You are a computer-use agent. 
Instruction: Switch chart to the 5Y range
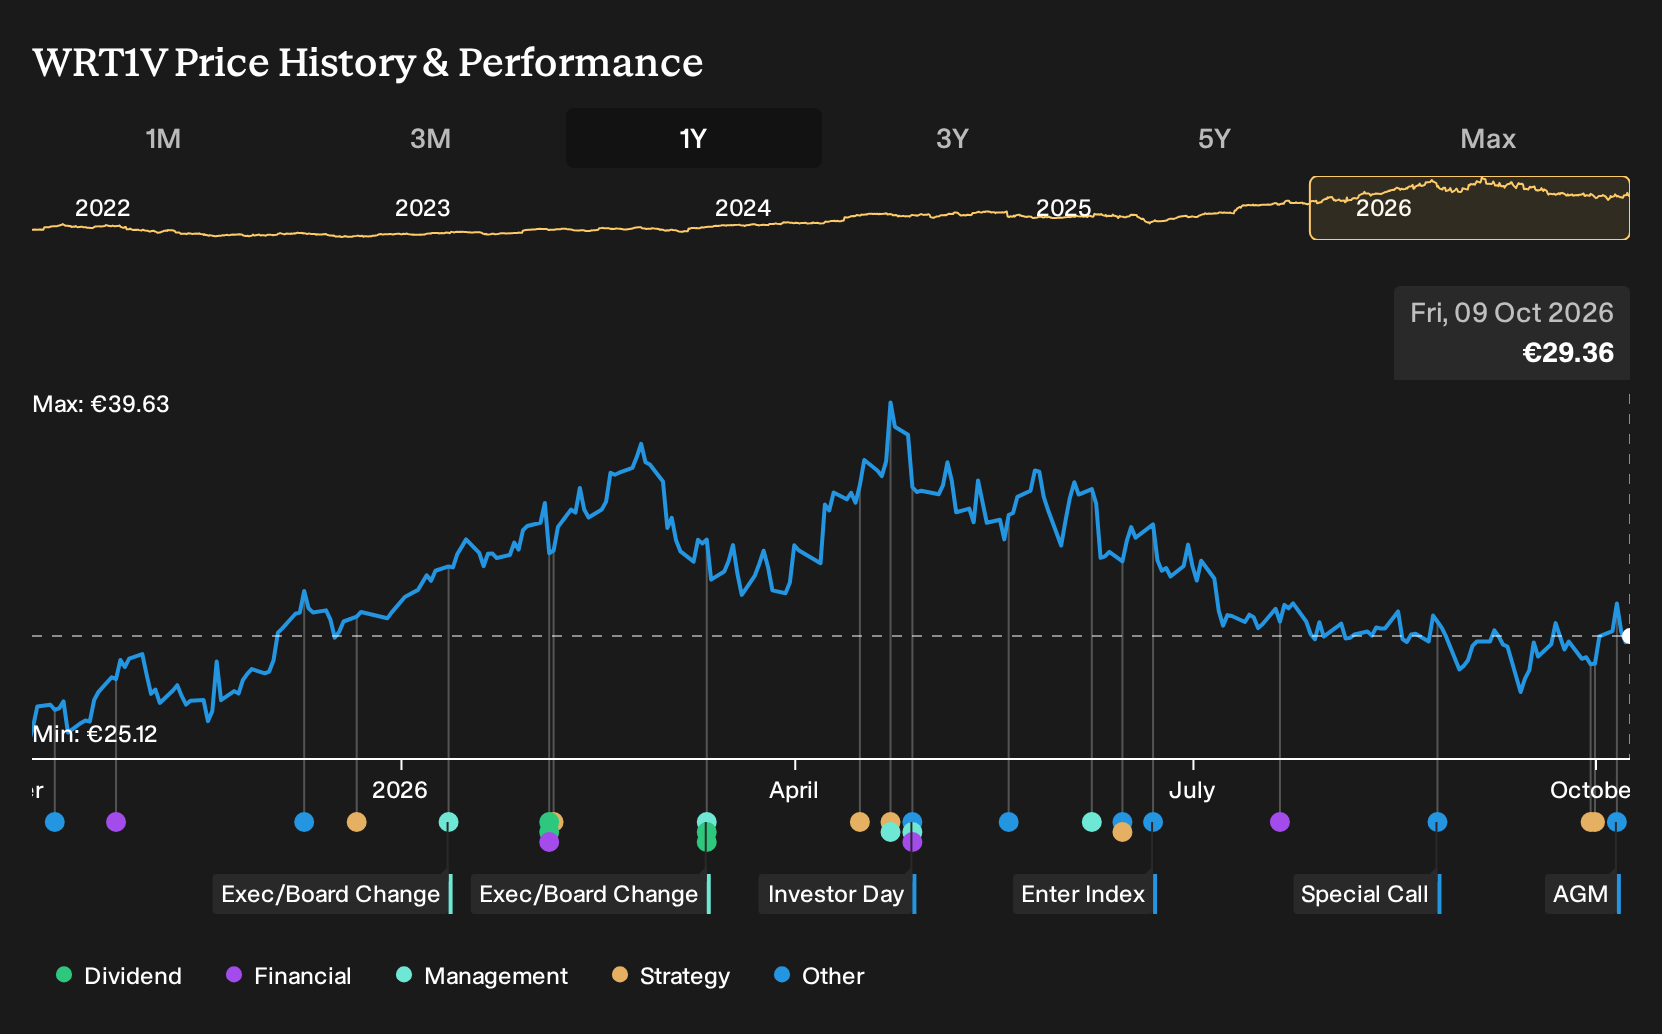click(1214, 138)
